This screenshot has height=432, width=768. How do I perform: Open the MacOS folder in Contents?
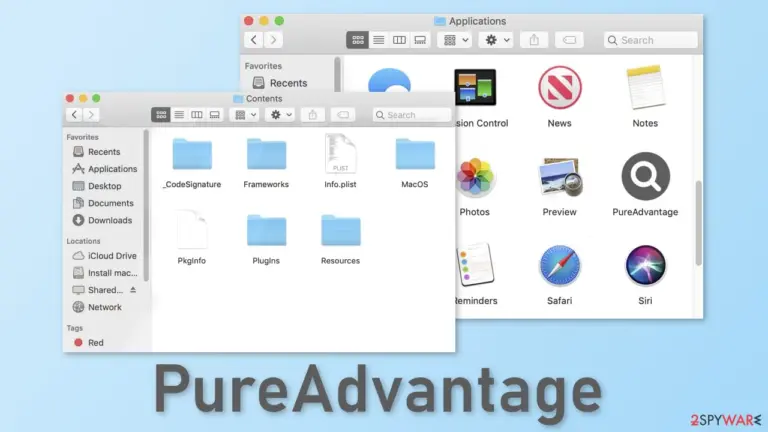(415, 154)
